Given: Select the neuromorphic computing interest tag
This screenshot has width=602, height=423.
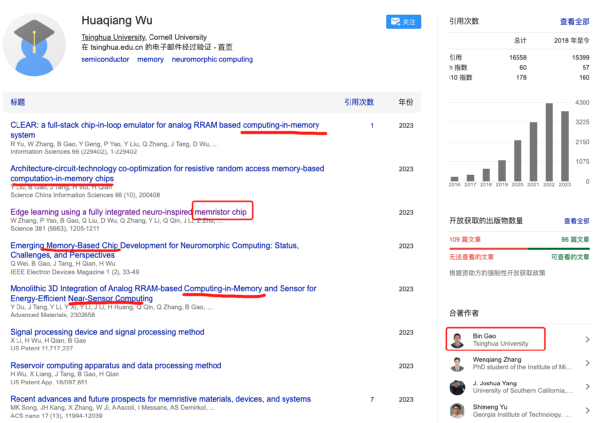Looking at the screenshot, I should [x=212, y=59].
